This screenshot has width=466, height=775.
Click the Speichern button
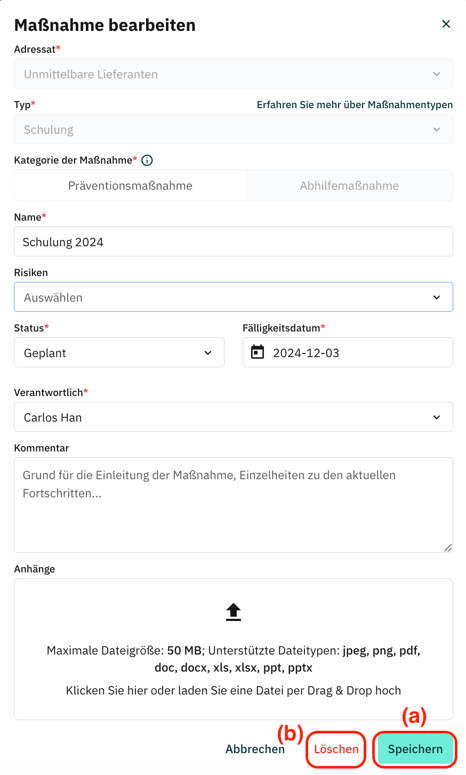pos(415,749)
